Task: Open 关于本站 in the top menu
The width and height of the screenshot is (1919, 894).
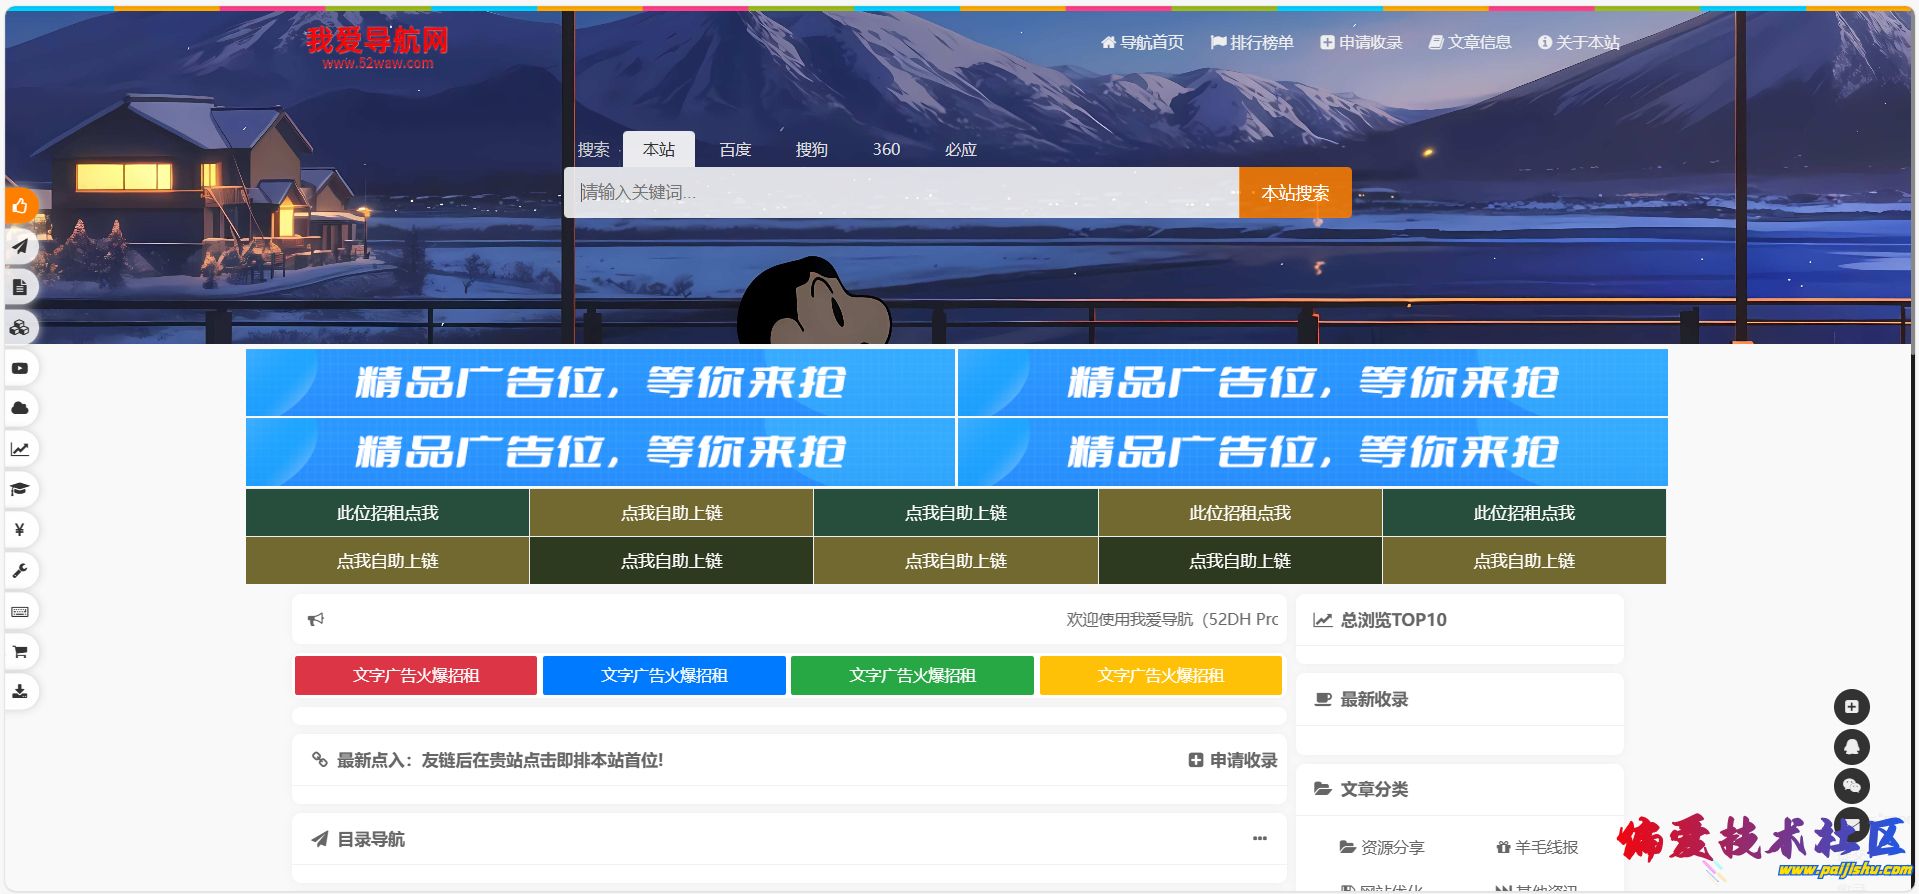Action: [x=1579, y=43]
